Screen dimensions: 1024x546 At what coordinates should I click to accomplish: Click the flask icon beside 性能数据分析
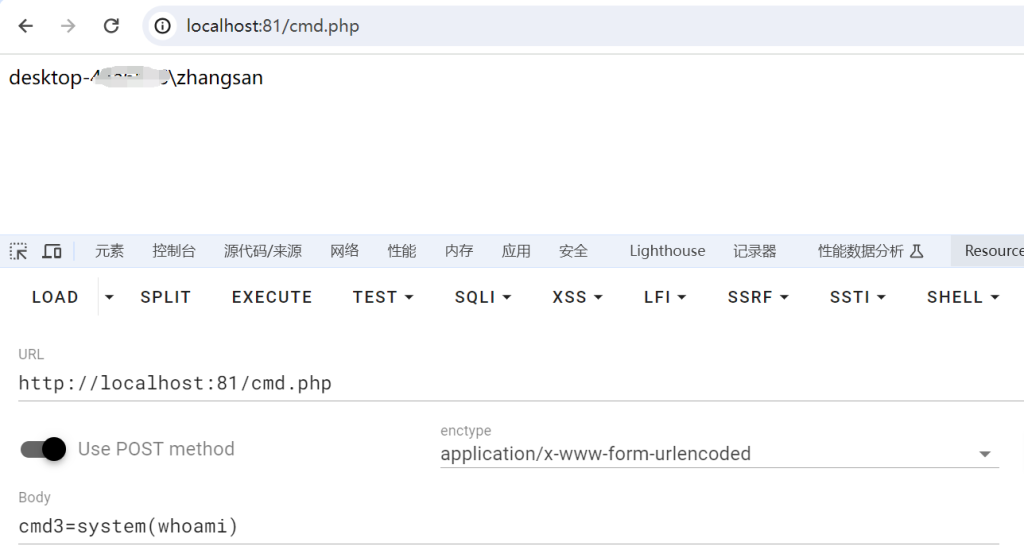click(x=917, y=251)
